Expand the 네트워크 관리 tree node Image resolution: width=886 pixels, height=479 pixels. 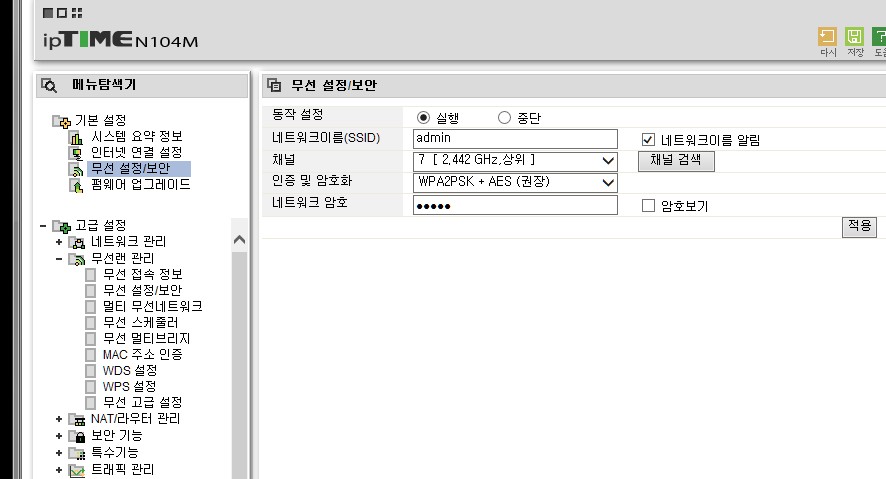(x=59, y=242)
